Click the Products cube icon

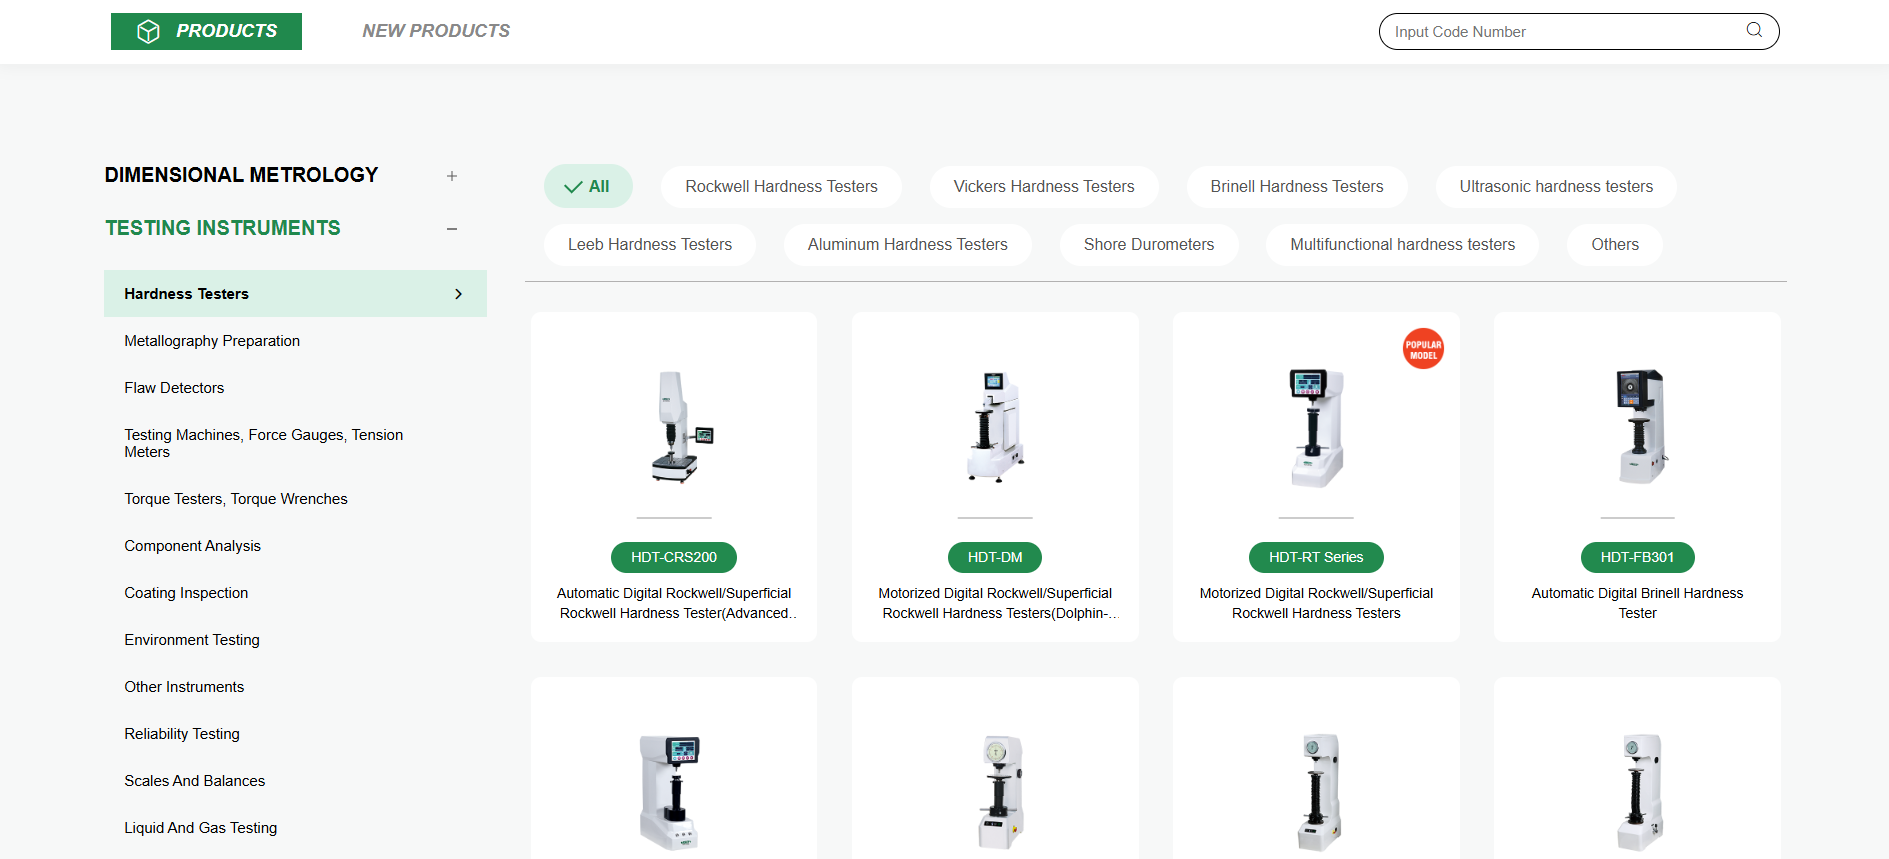[148, 32]
